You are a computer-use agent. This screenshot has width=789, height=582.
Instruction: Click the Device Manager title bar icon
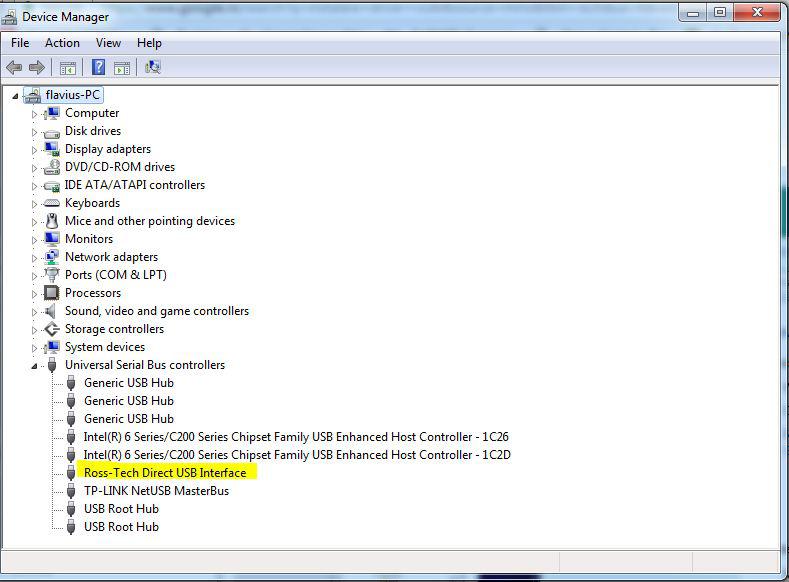click(9, 17)
